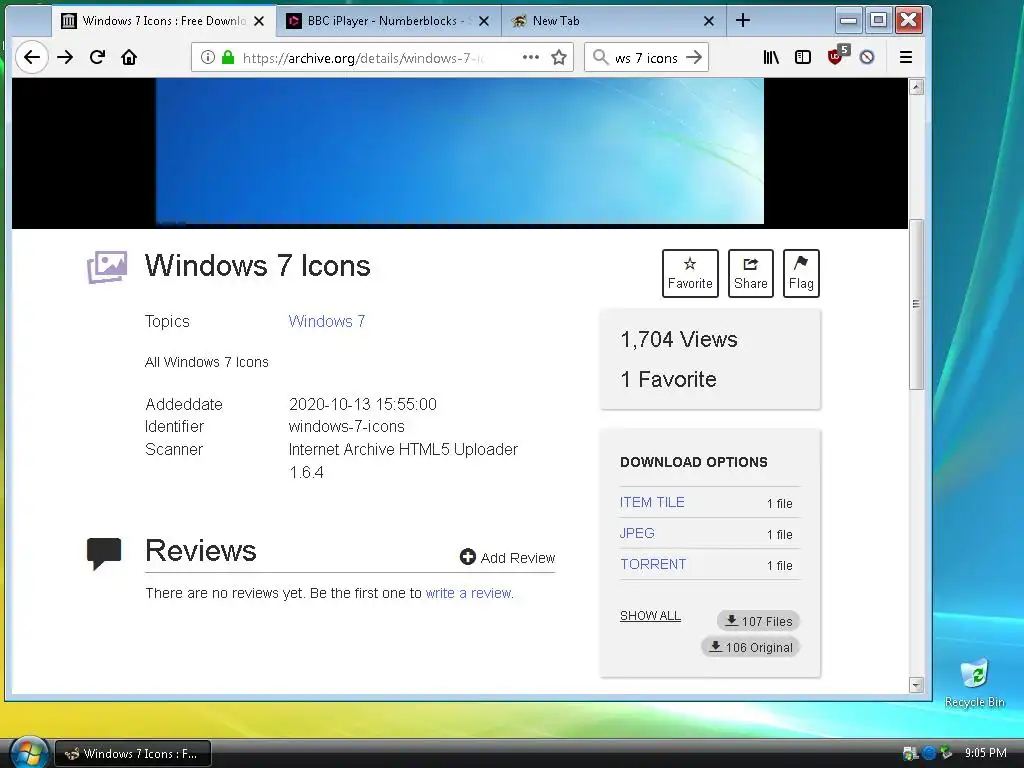Open the Windows Start orb

click(x=29, y=753)
